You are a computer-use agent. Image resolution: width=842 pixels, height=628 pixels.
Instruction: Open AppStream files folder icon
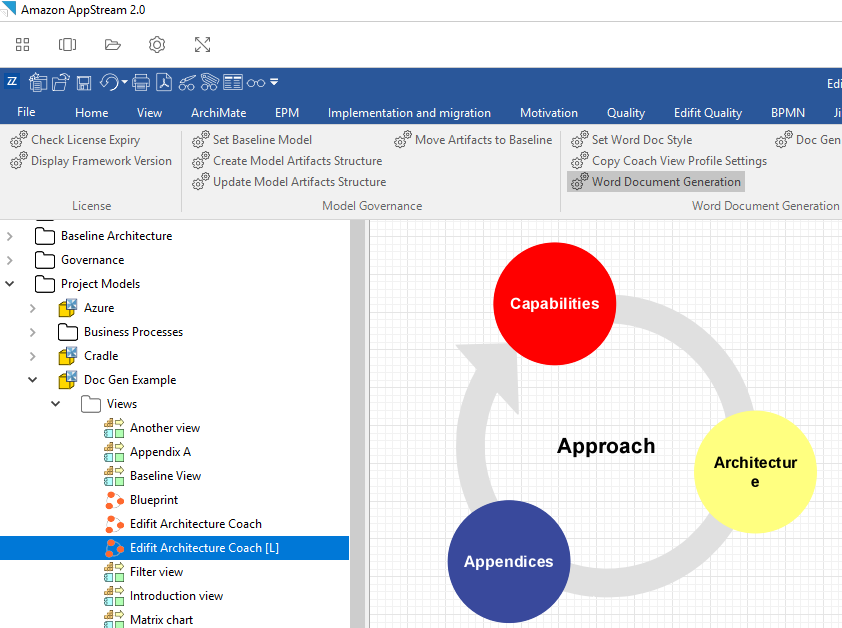[x=112, y=45]
